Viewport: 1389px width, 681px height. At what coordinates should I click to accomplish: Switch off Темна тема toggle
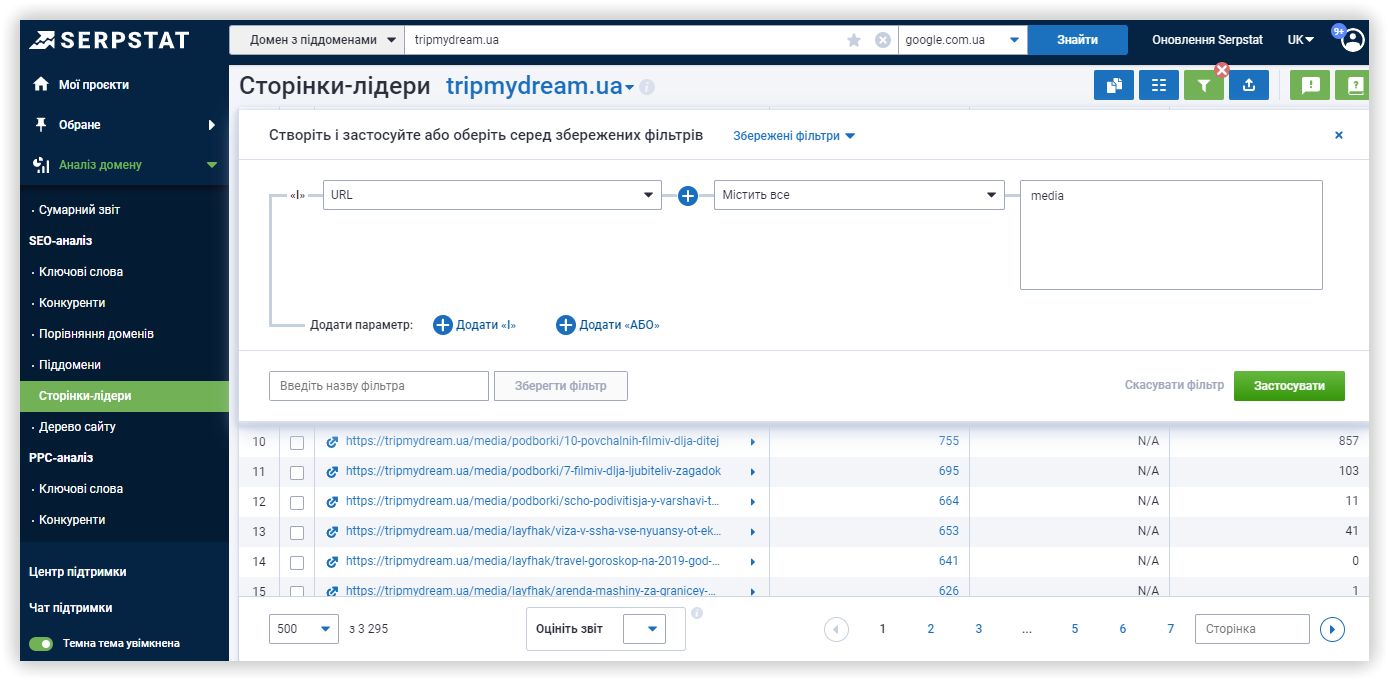[x=41, y=644]
